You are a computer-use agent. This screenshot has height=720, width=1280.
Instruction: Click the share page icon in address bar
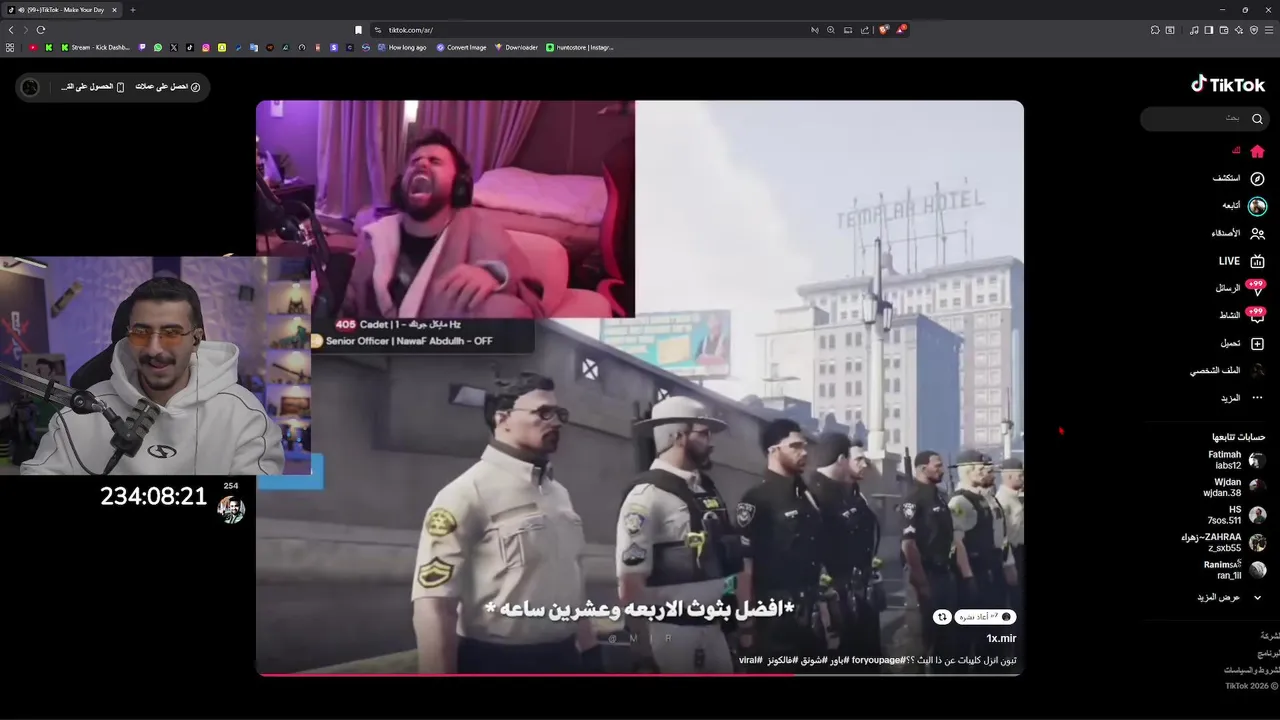coord(865,30)
